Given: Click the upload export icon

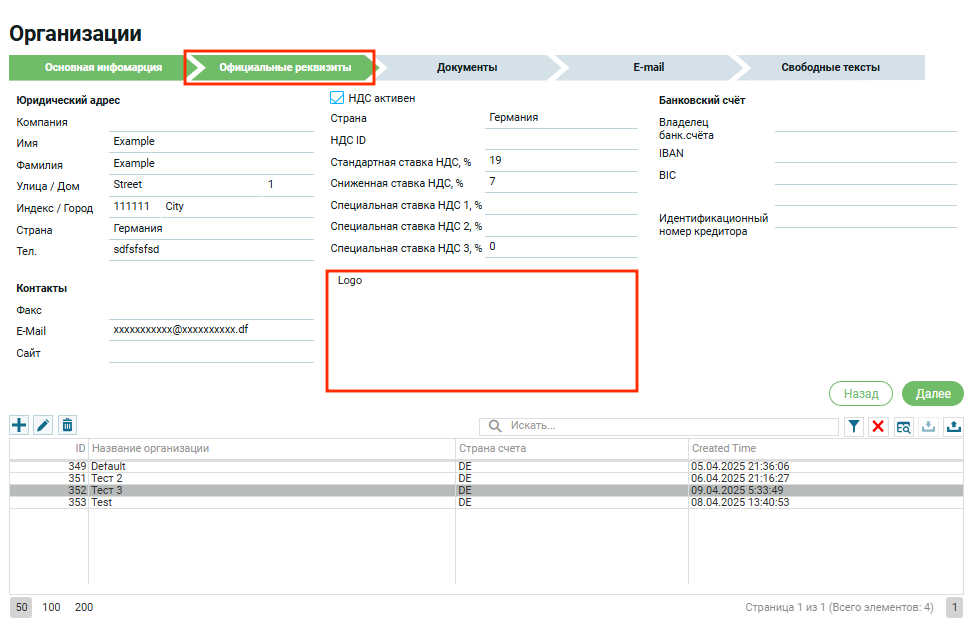Looking at the screenshot, I should 954,427.
